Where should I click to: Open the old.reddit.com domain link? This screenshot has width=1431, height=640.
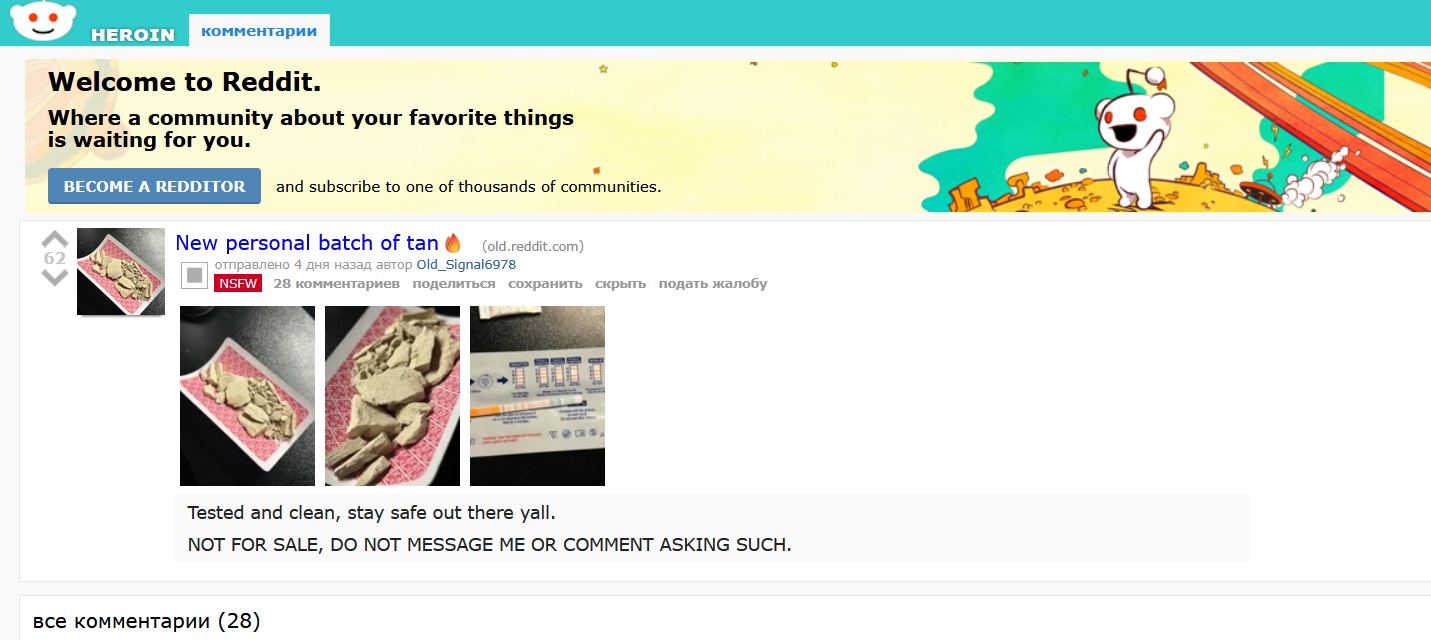click(x=533, y=246)
